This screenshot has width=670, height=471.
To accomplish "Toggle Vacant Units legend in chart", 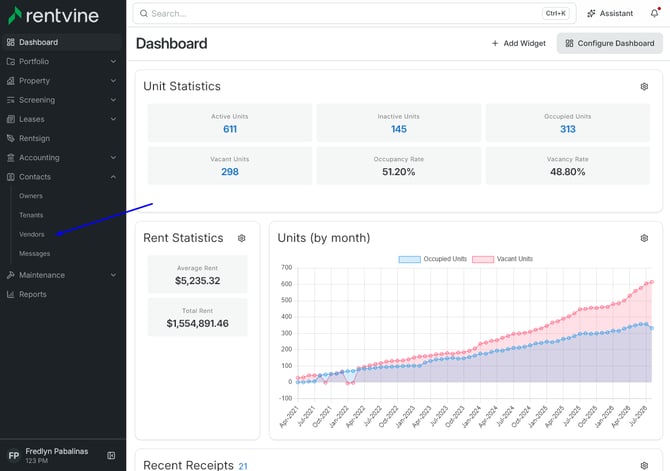I will point(502,259).
